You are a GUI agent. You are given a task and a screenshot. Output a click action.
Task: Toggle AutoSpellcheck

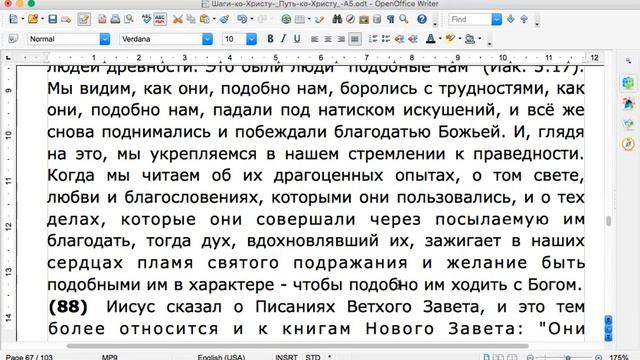pos(160,19)
